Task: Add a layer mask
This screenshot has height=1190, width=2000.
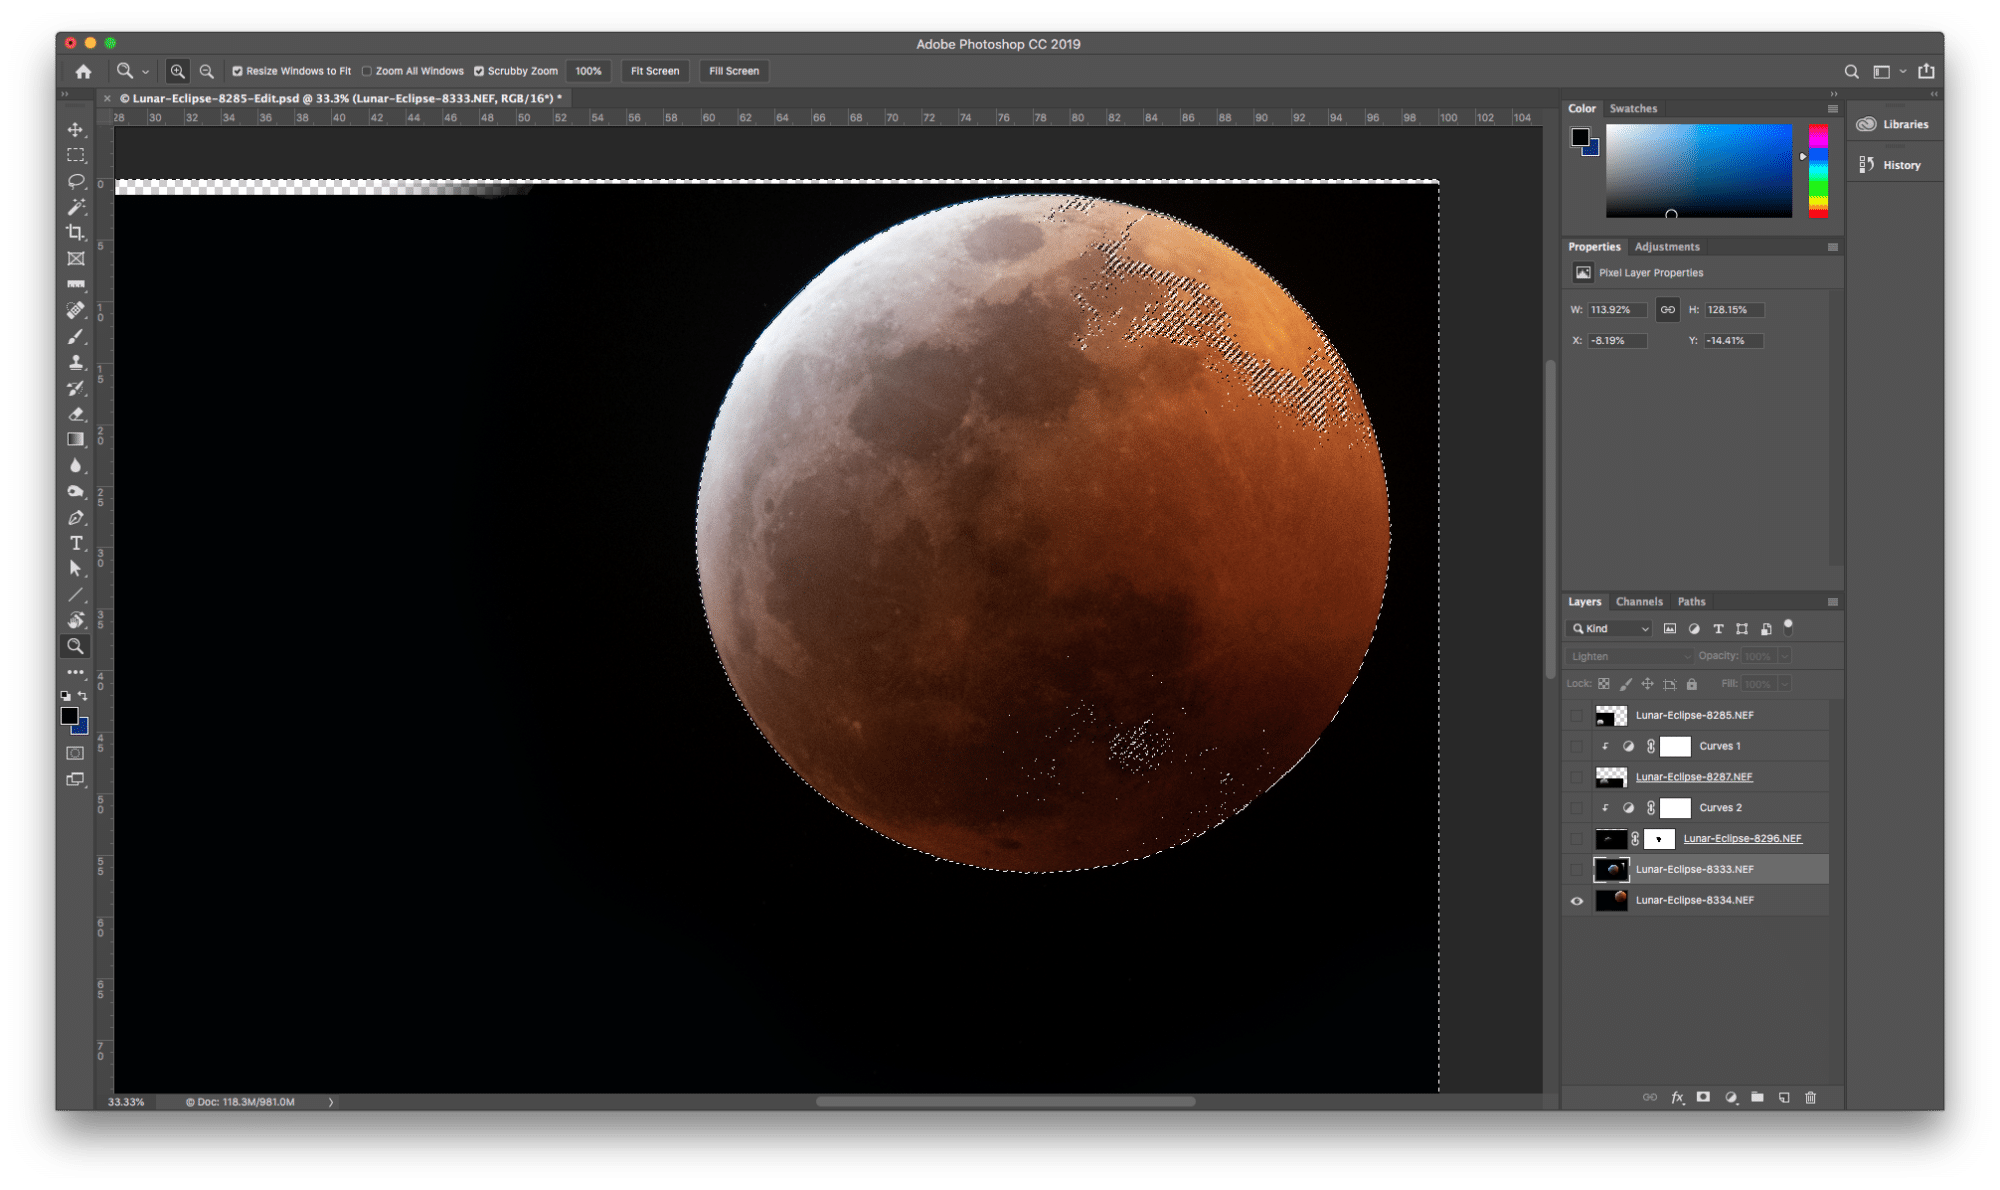Action: point(1703,1098)
